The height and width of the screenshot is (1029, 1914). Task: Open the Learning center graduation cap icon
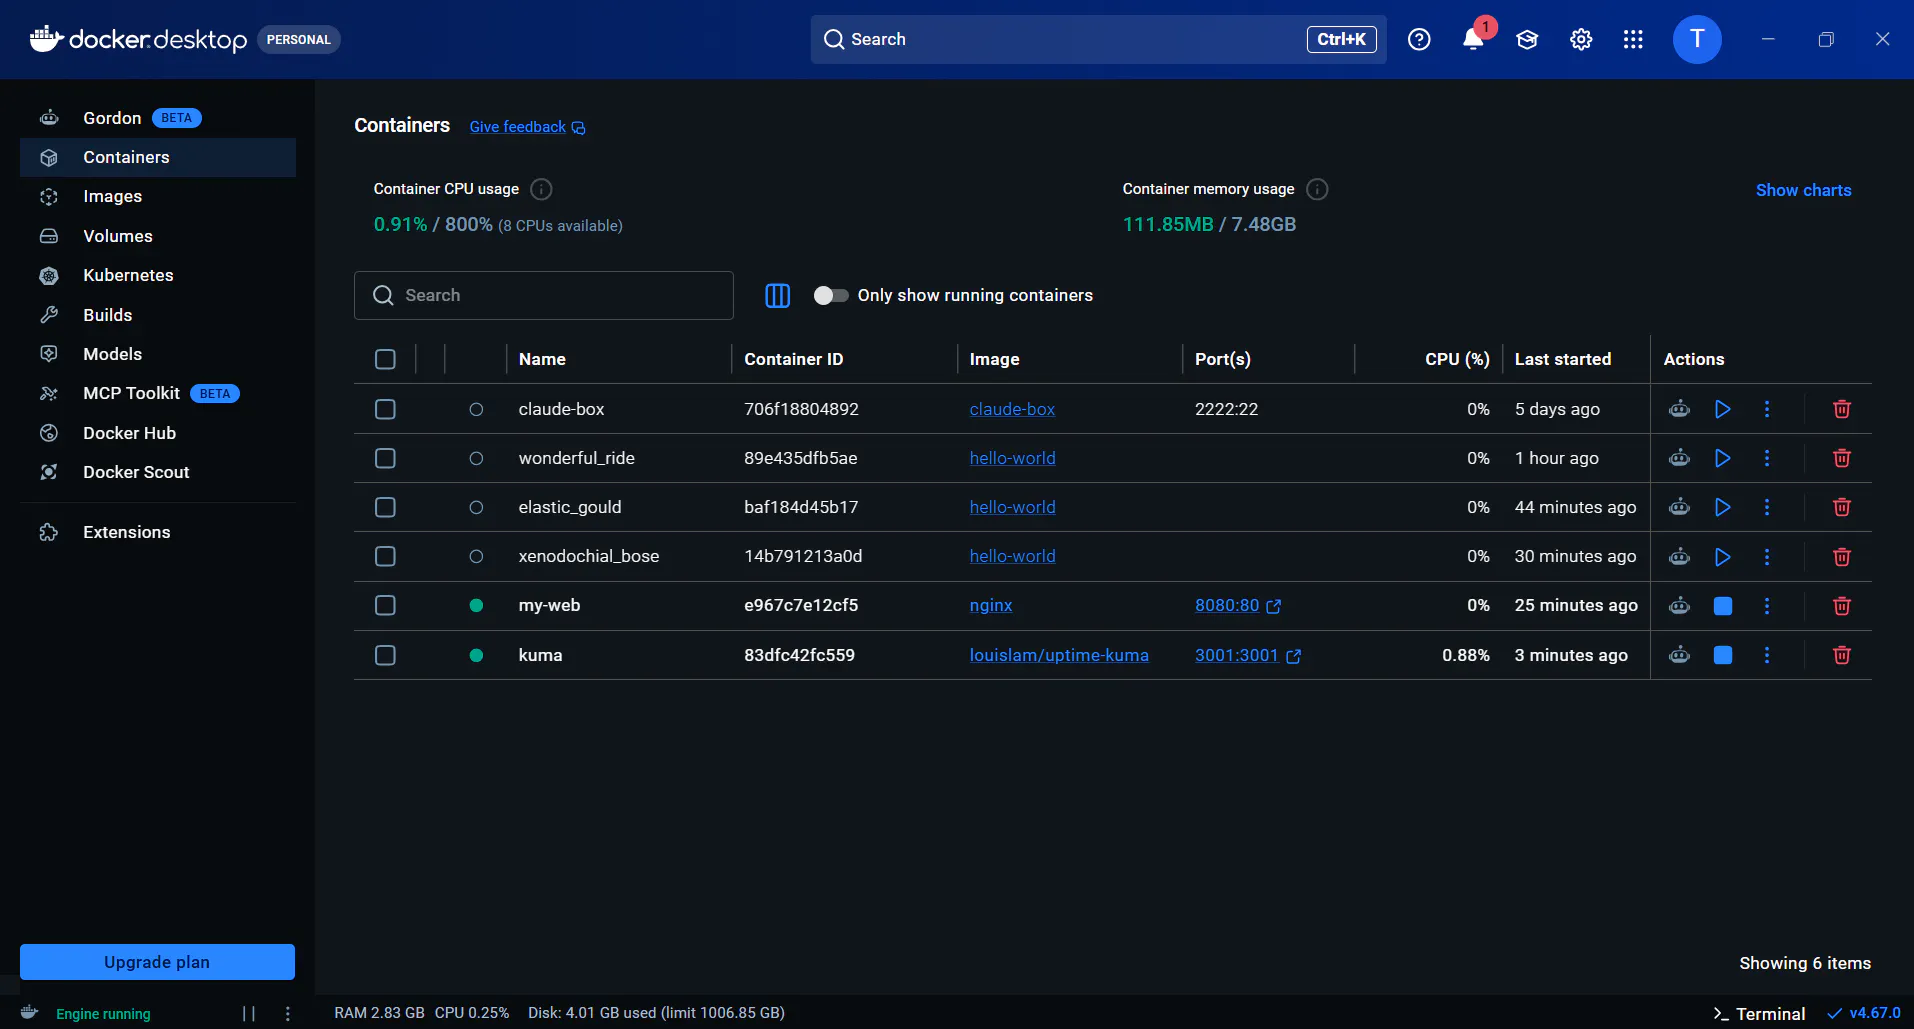point(1527,39)
